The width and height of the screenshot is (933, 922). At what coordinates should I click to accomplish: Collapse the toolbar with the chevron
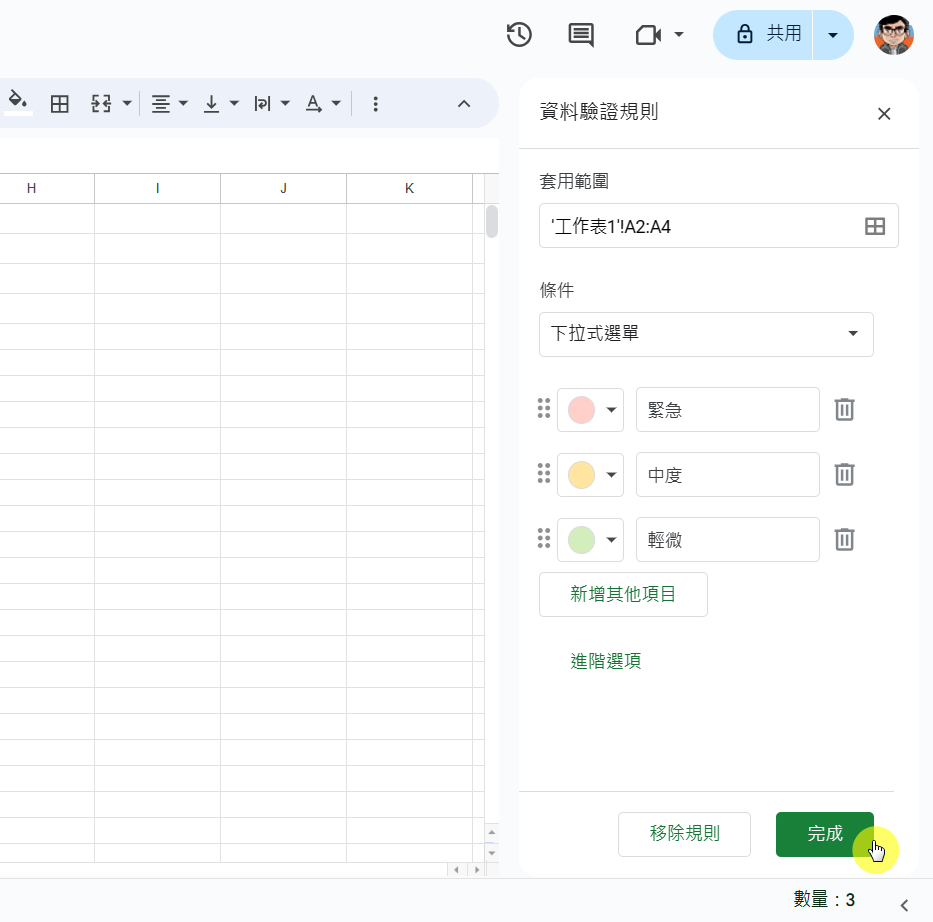click(463, 103)
